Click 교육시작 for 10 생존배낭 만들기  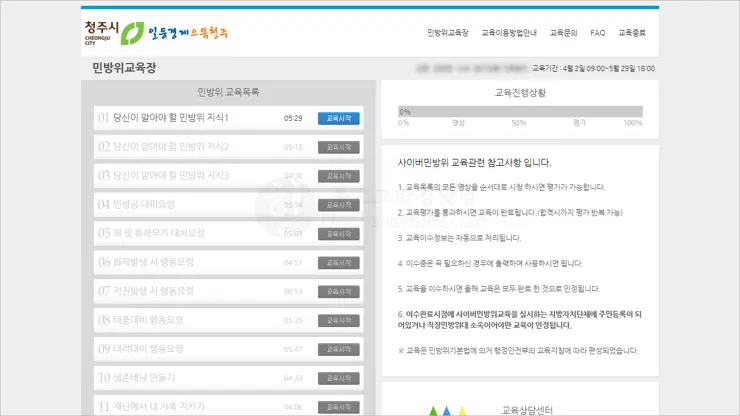point(338,378)
